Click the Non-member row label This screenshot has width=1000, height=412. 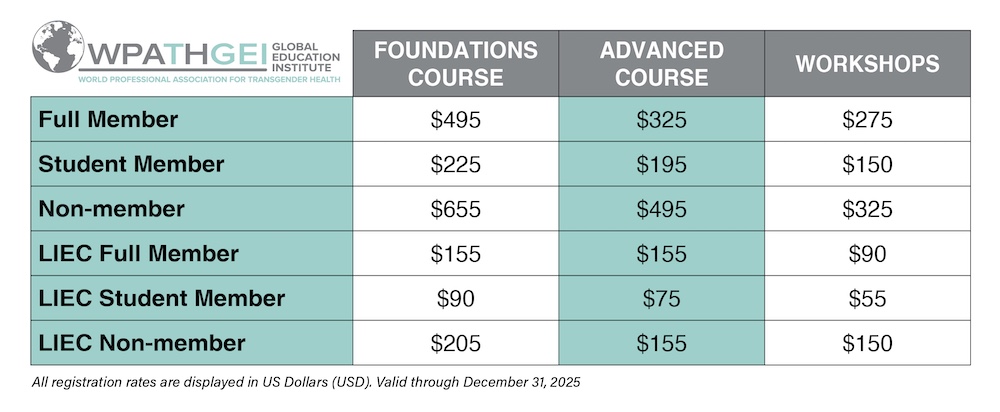[x=112, y=209]
